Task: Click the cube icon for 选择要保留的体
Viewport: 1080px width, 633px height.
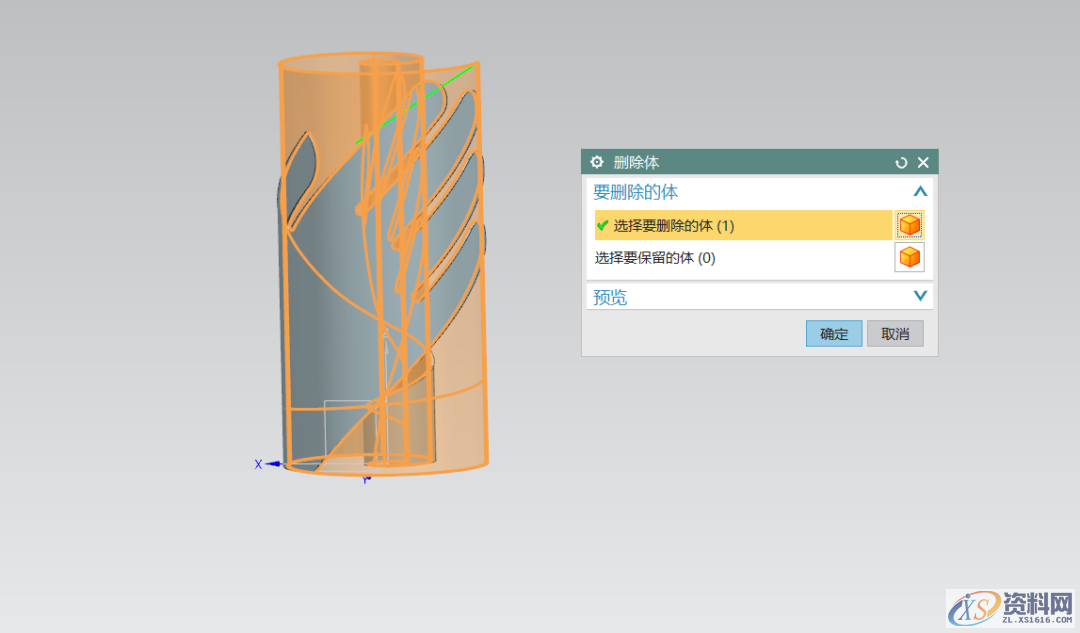Action: pos(909,257)
